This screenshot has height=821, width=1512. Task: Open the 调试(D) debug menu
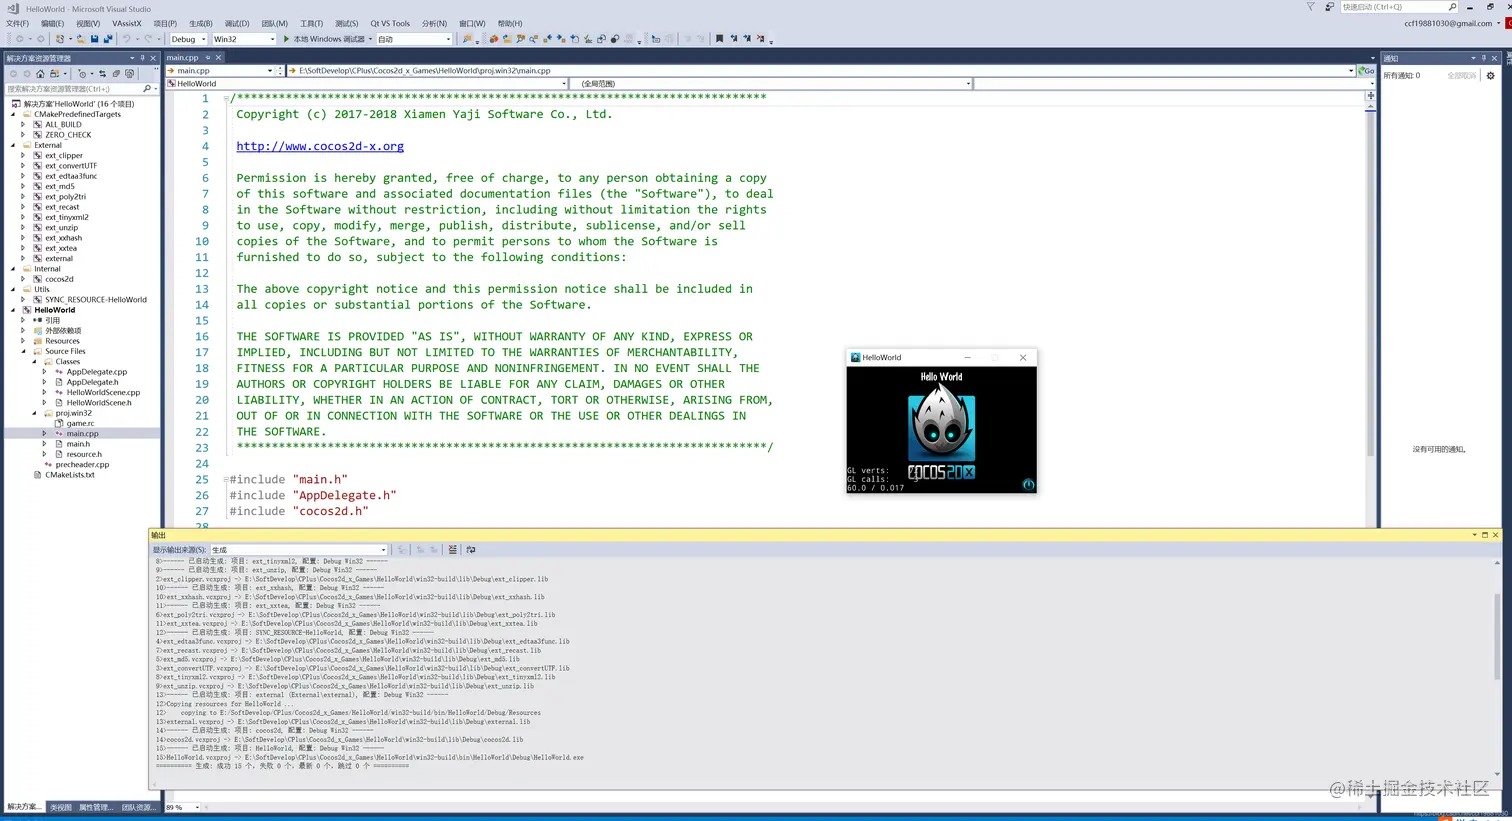point(237,23)
